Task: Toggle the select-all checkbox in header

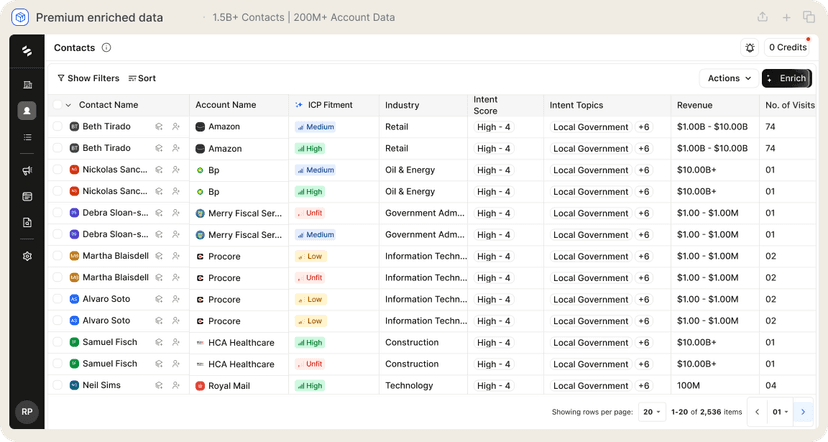Action: [x=58, y=105]
